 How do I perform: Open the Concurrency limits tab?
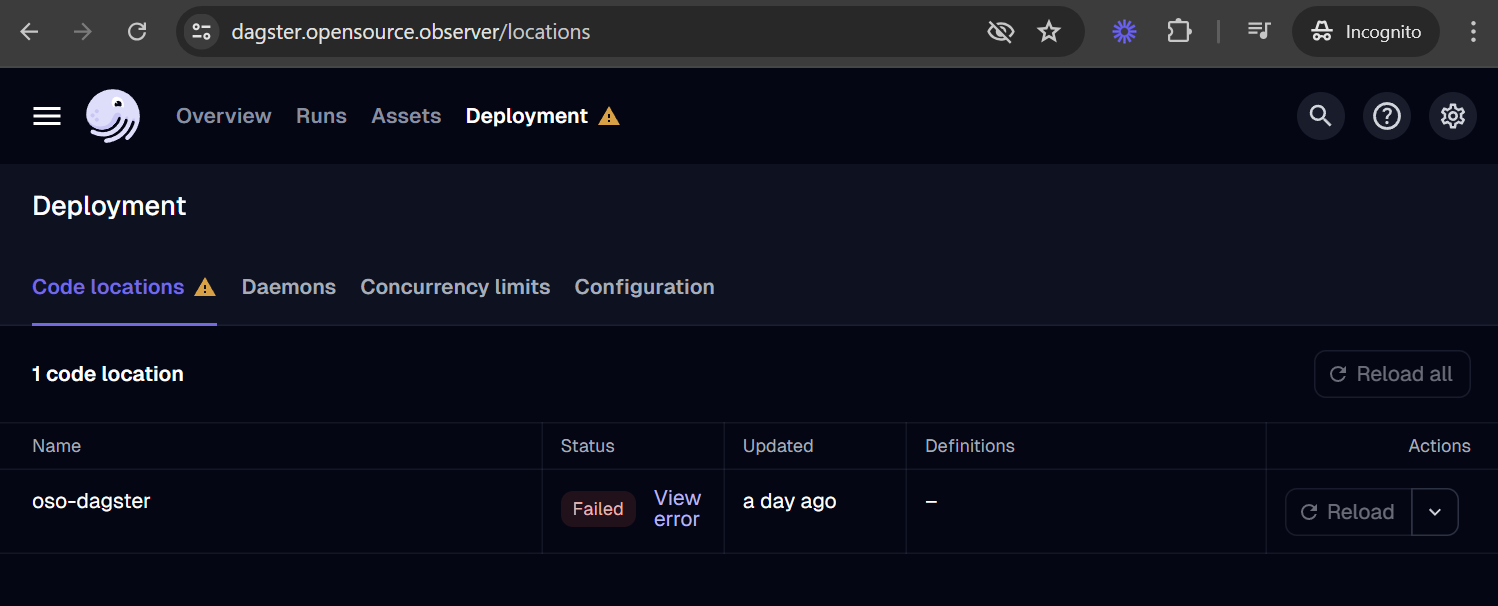[455, 287]
